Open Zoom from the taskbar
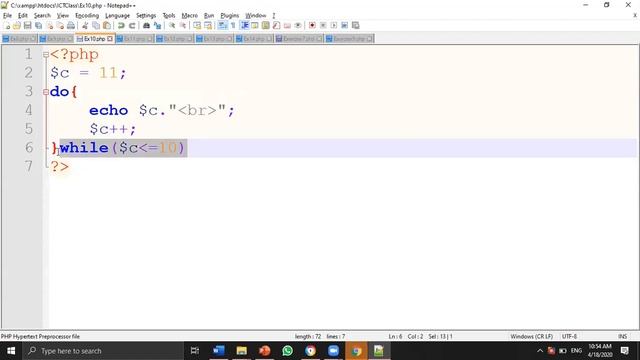The height and width of the screenshot is (360, 640). tap(333, 351)
